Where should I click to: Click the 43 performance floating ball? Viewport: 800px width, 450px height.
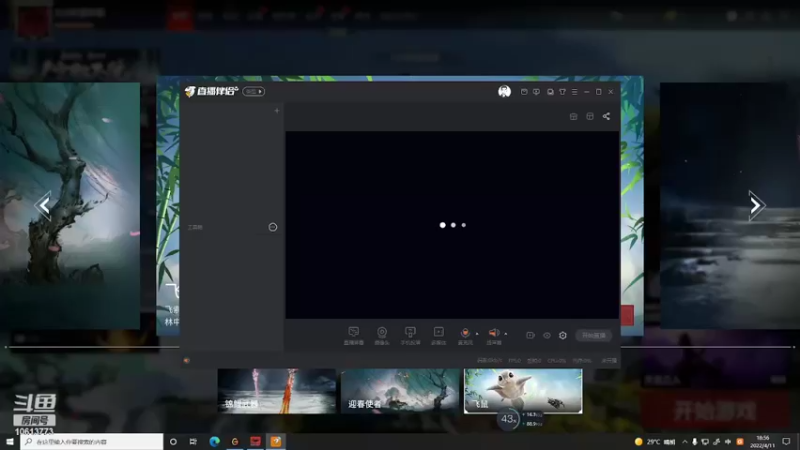tap(508, 419)
